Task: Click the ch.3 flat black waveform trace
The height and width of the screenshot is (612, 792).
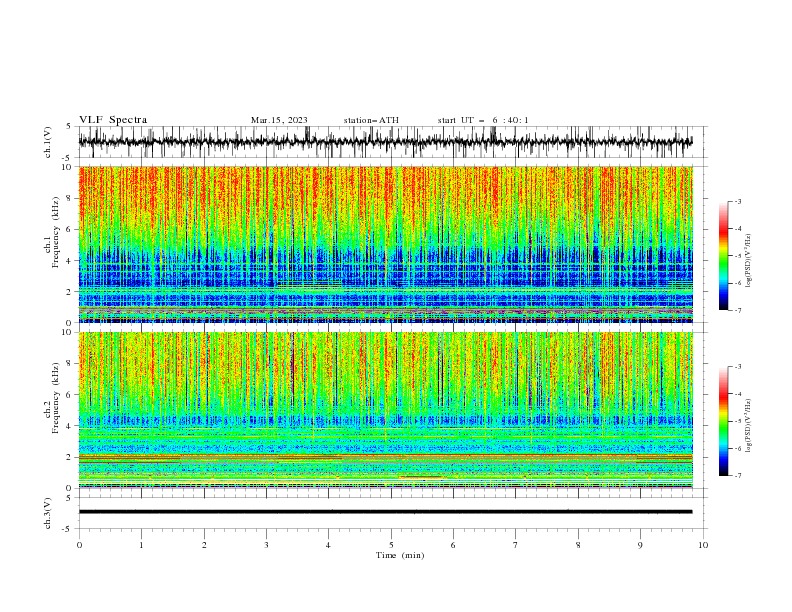Action: [x=385, y=512]
